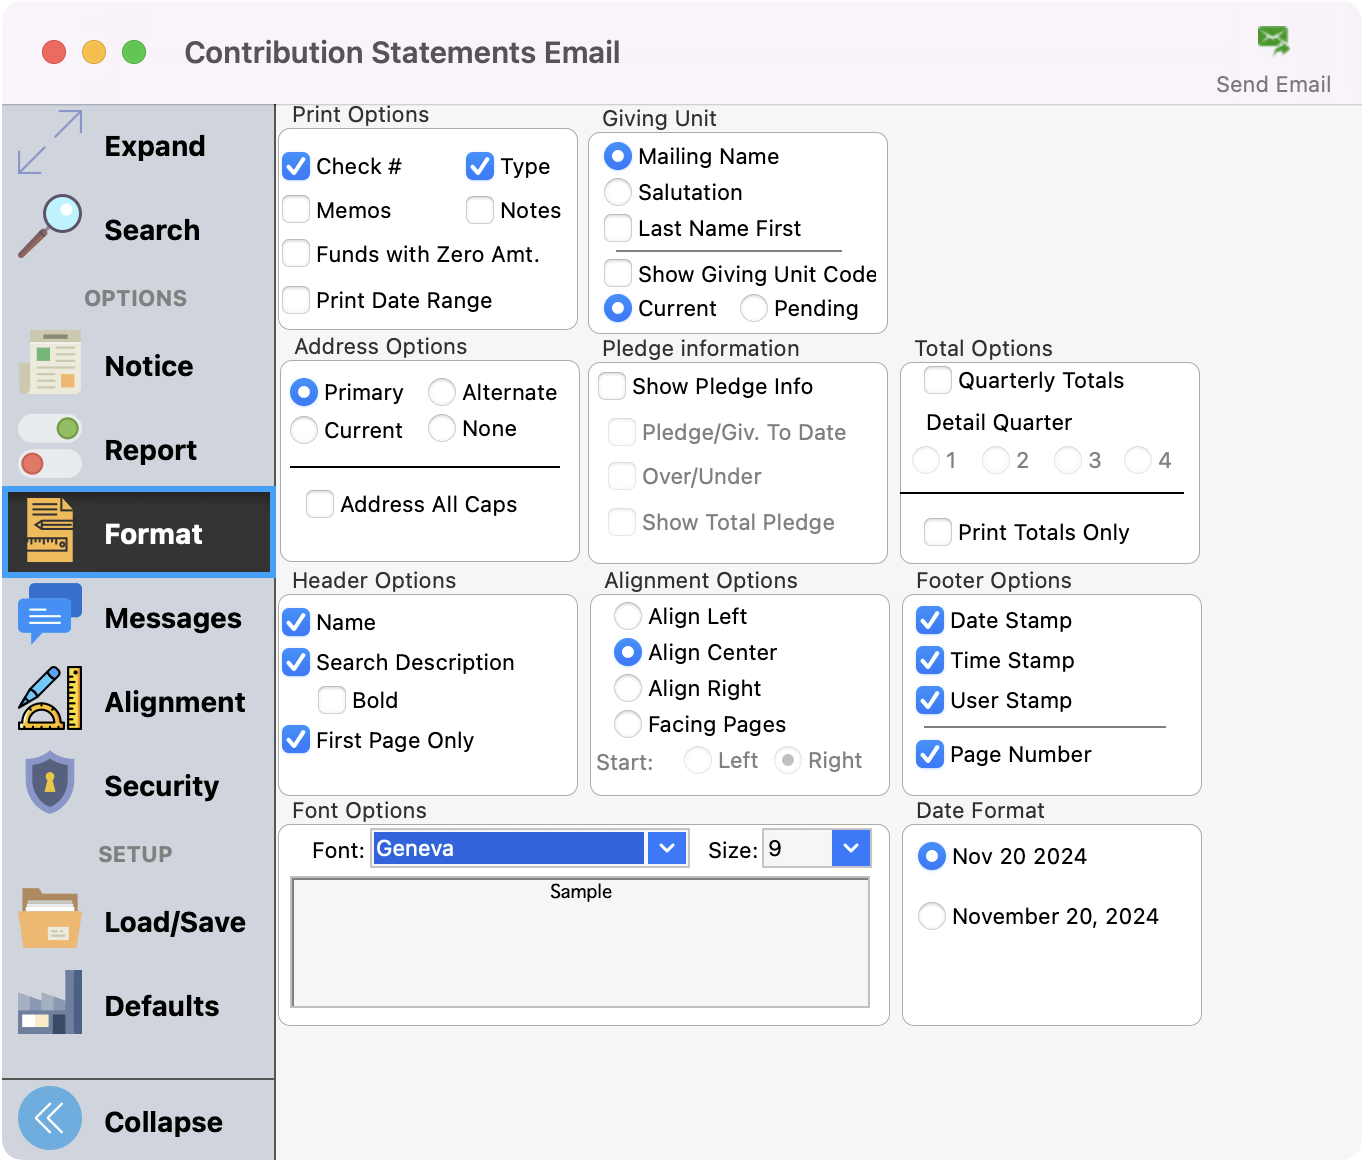Screen dimensions: 1362x1160
Task: Open the Report toggle-switch icon
Action: point(50,447)
